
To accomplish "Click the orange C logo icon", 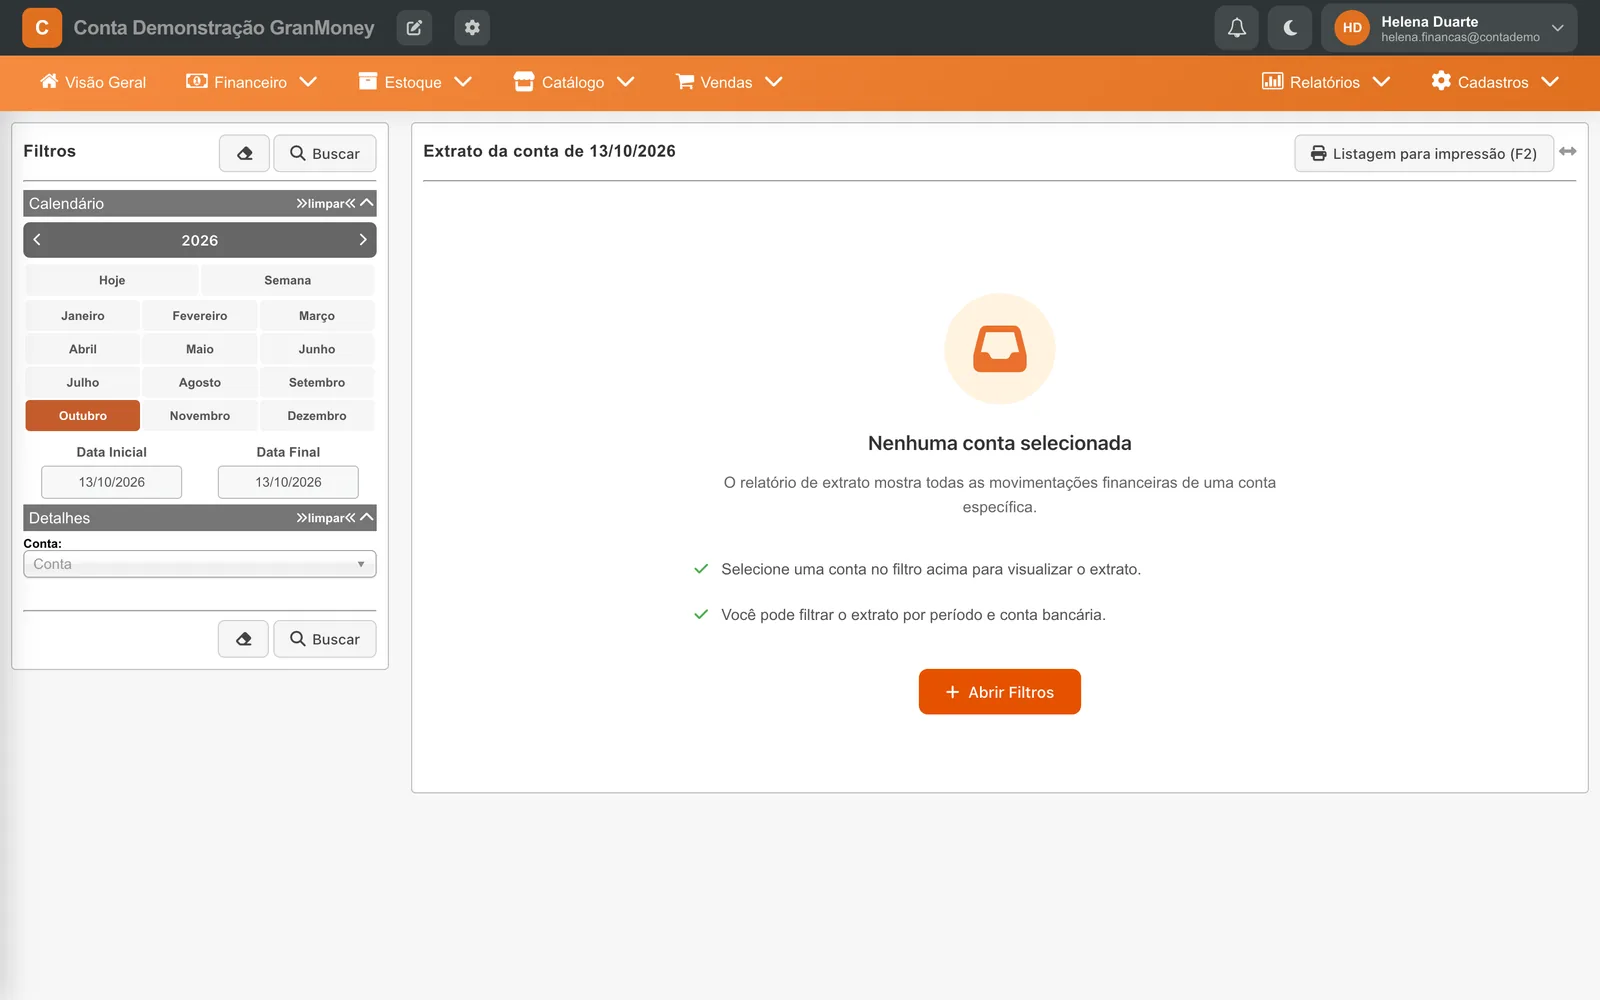I will click(42, 28).
